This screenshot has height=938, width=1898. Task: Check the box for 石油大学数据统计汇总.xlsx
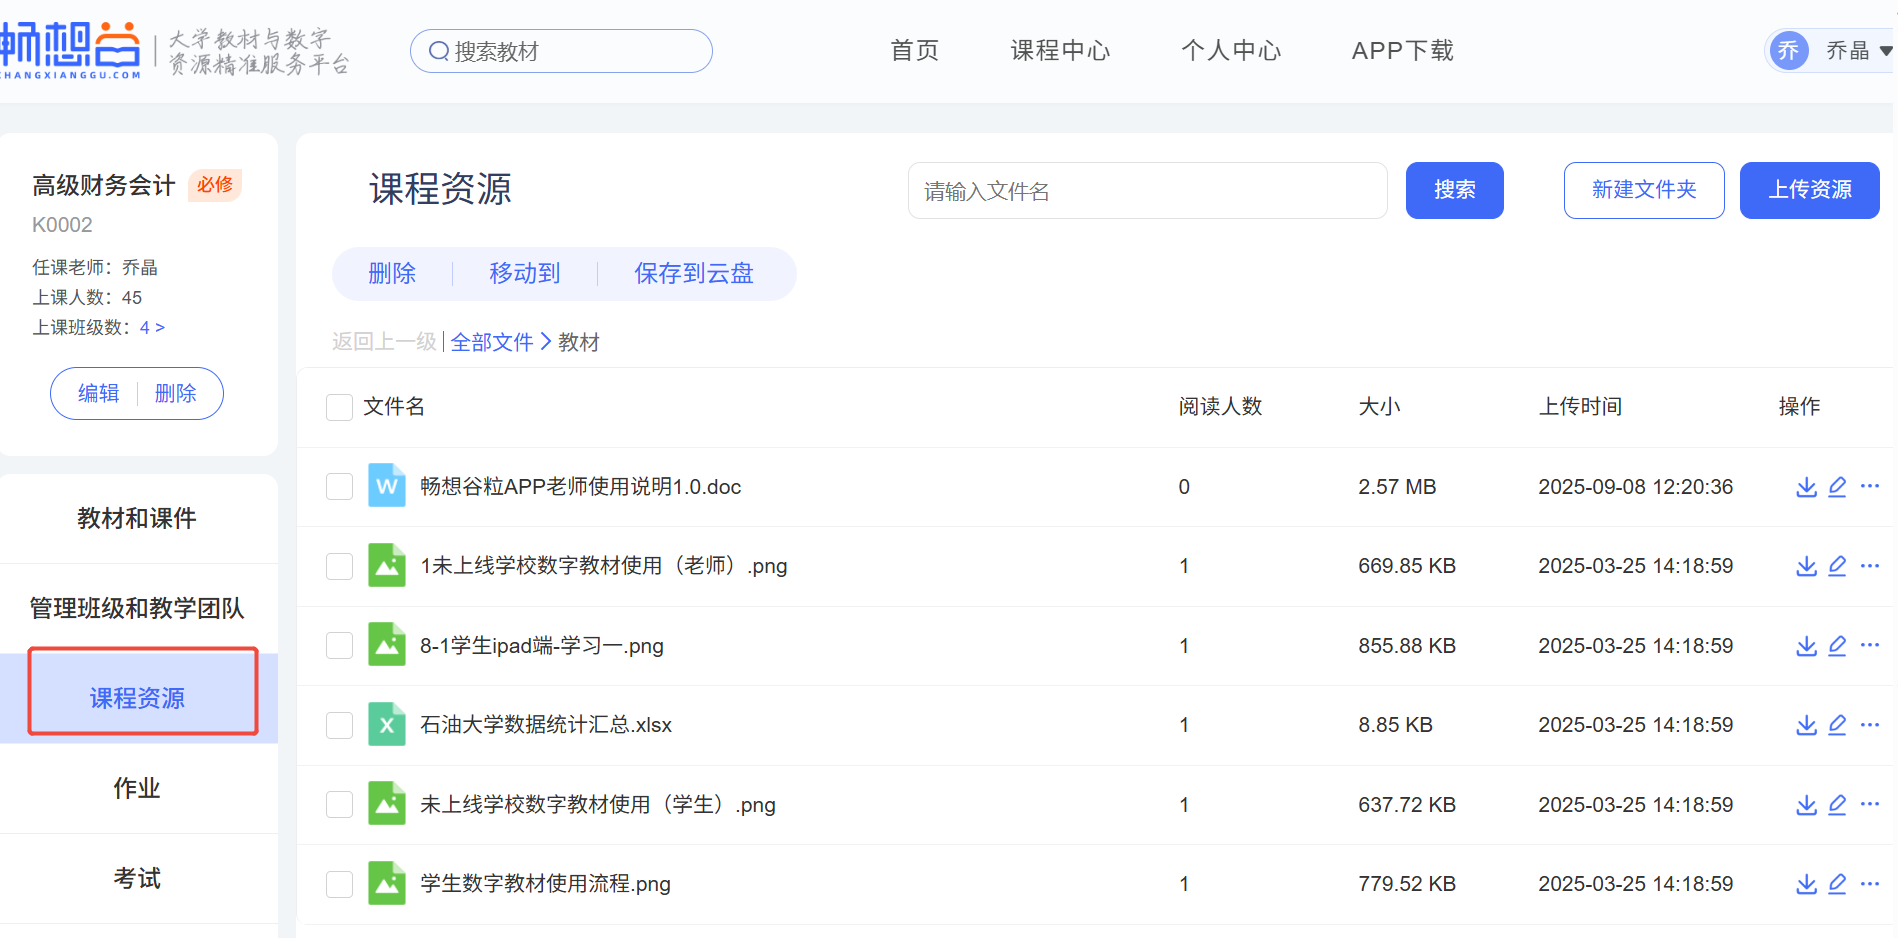click(x=339, y=725)
